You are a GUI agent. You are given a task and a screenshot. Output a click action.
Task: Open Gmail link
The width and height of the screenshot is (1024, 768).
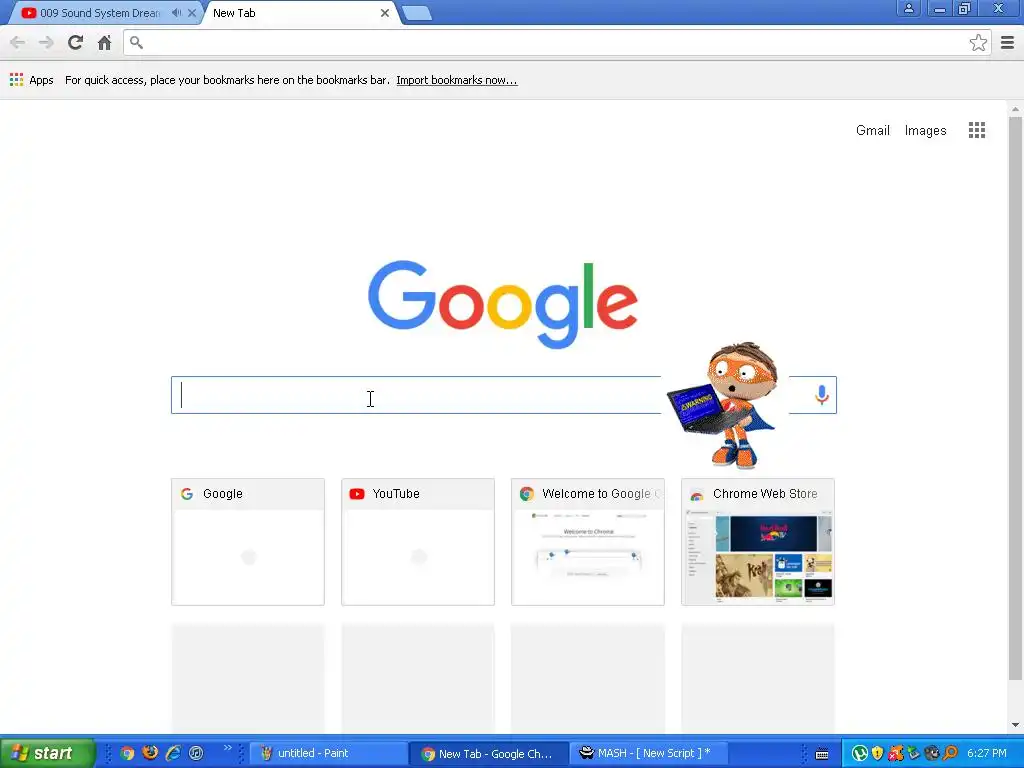(x=872, y=131)
